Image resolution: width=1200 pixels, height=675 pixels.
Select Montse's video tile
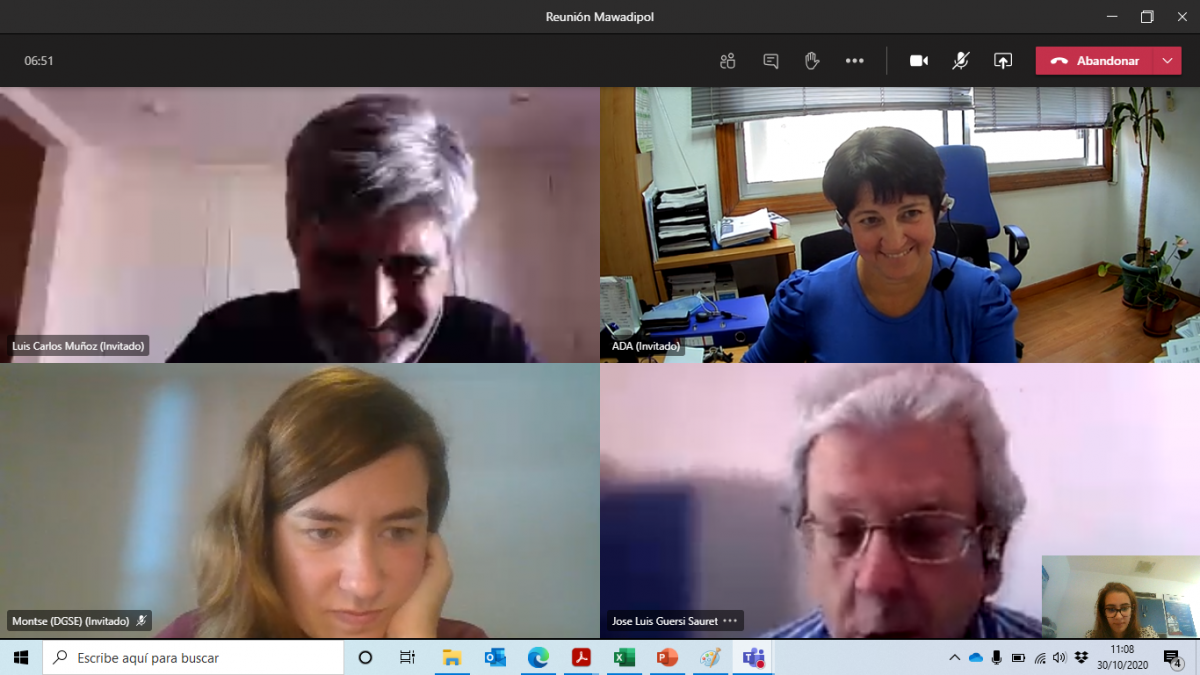[x=299, y=501]
